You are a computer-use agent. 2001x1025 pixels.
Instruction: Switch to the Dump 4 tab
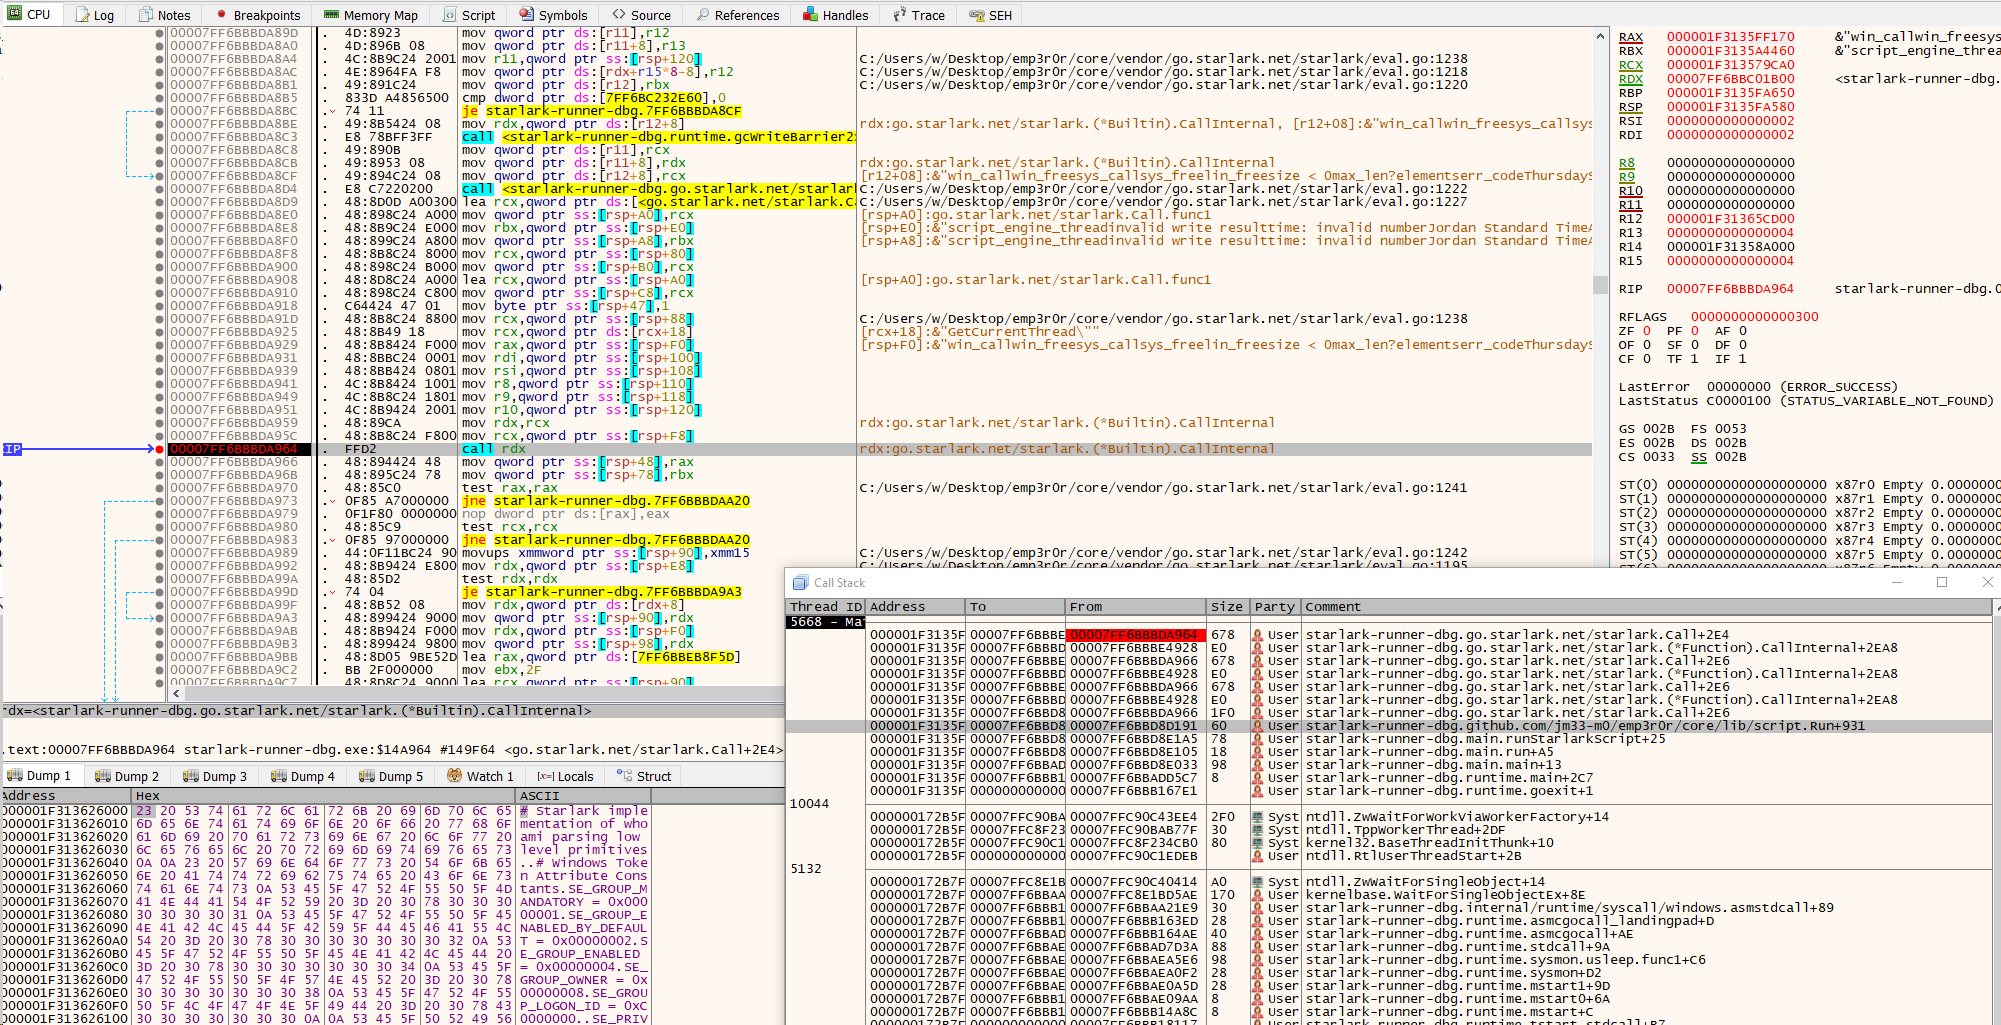[303, 776]
